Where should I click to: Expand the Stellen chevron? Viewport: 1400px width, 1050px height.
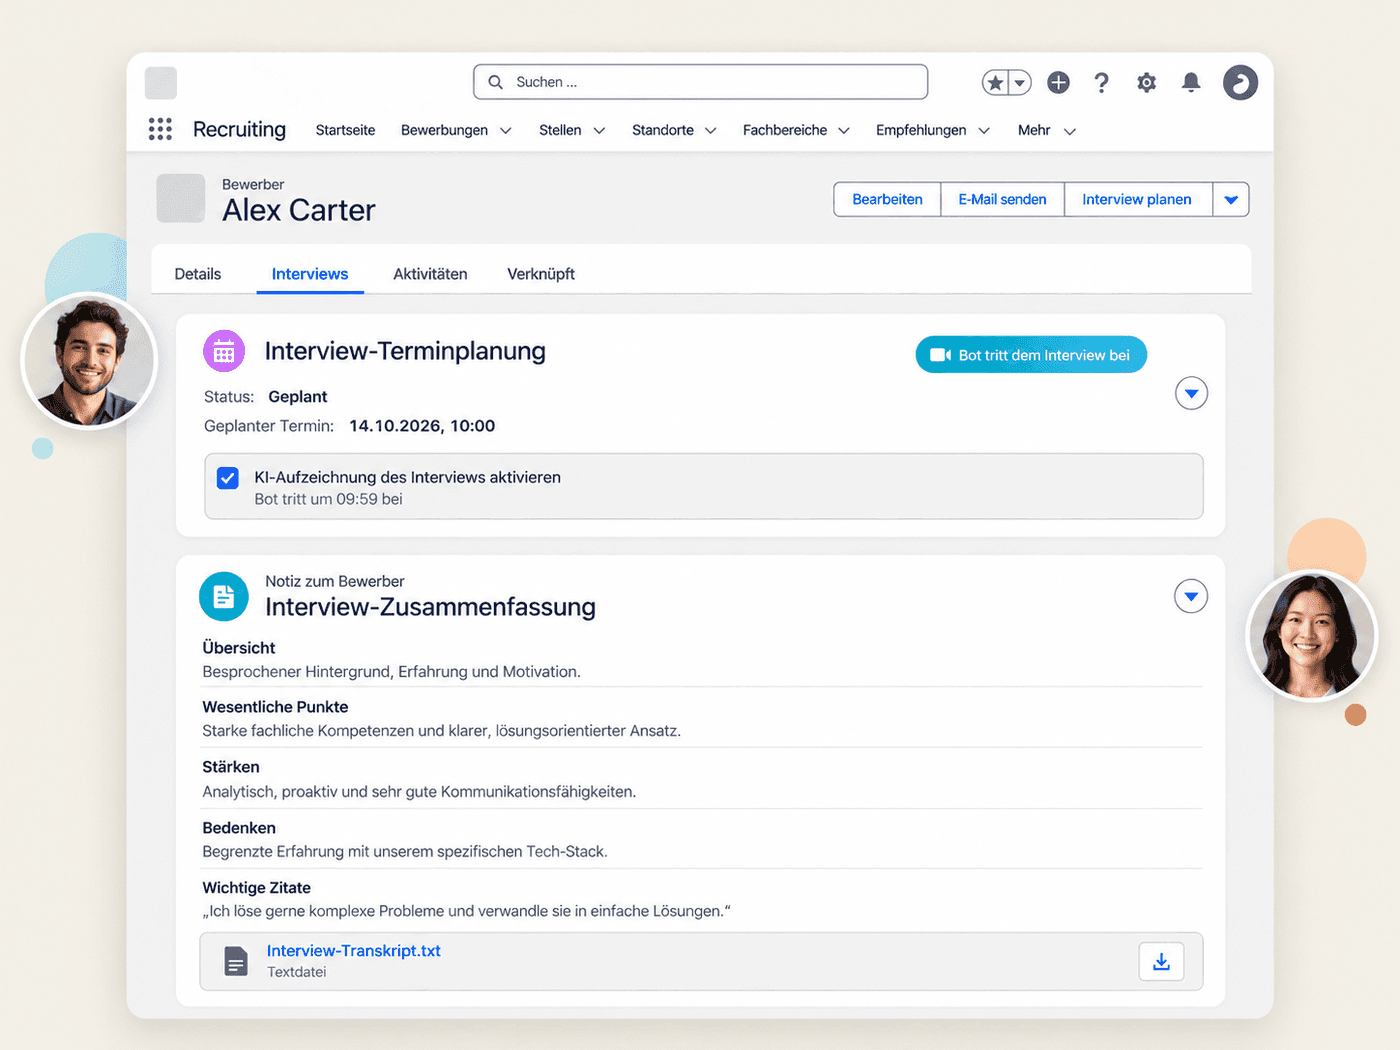point(599,131)
